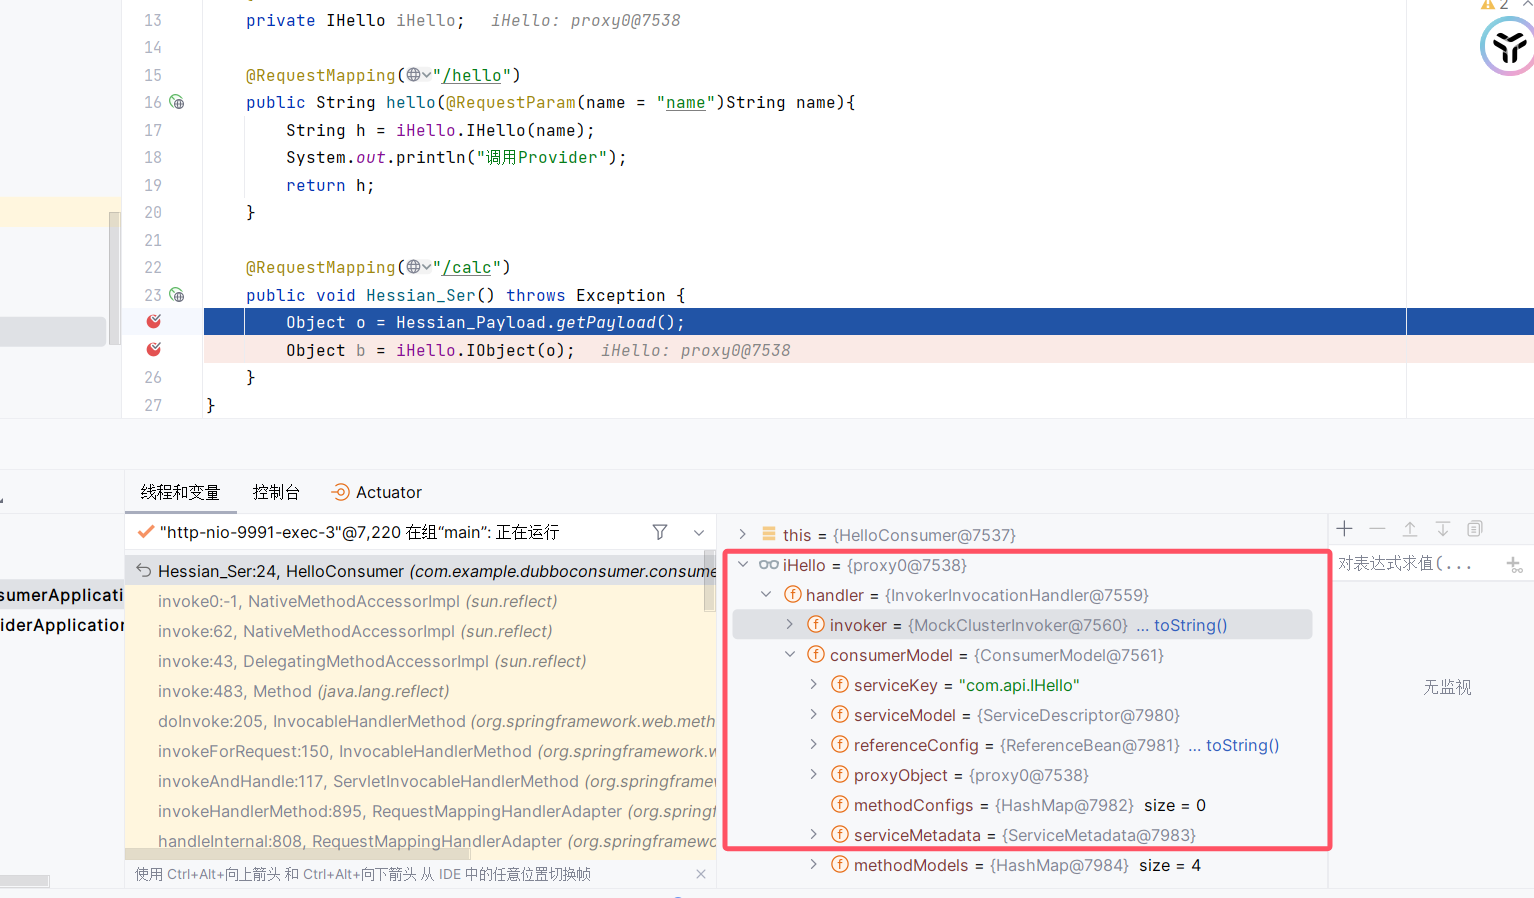Click the "this" object icon
The height and width of the screenshot is (898, 1534).
pyautogui.click(x=769, y=535)
